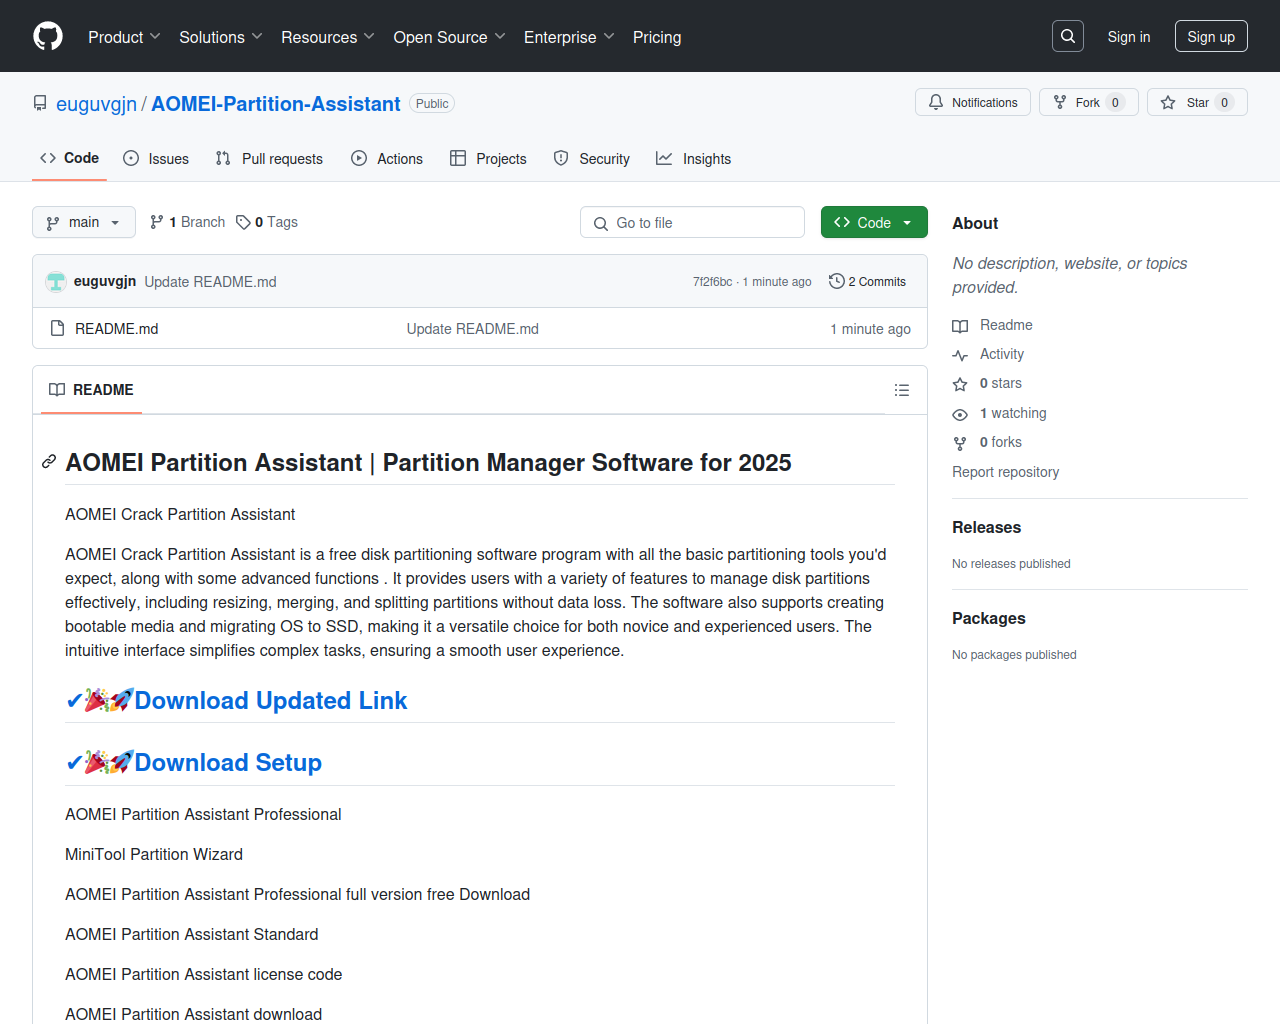Open the Pull requests tab

(269, 158)
